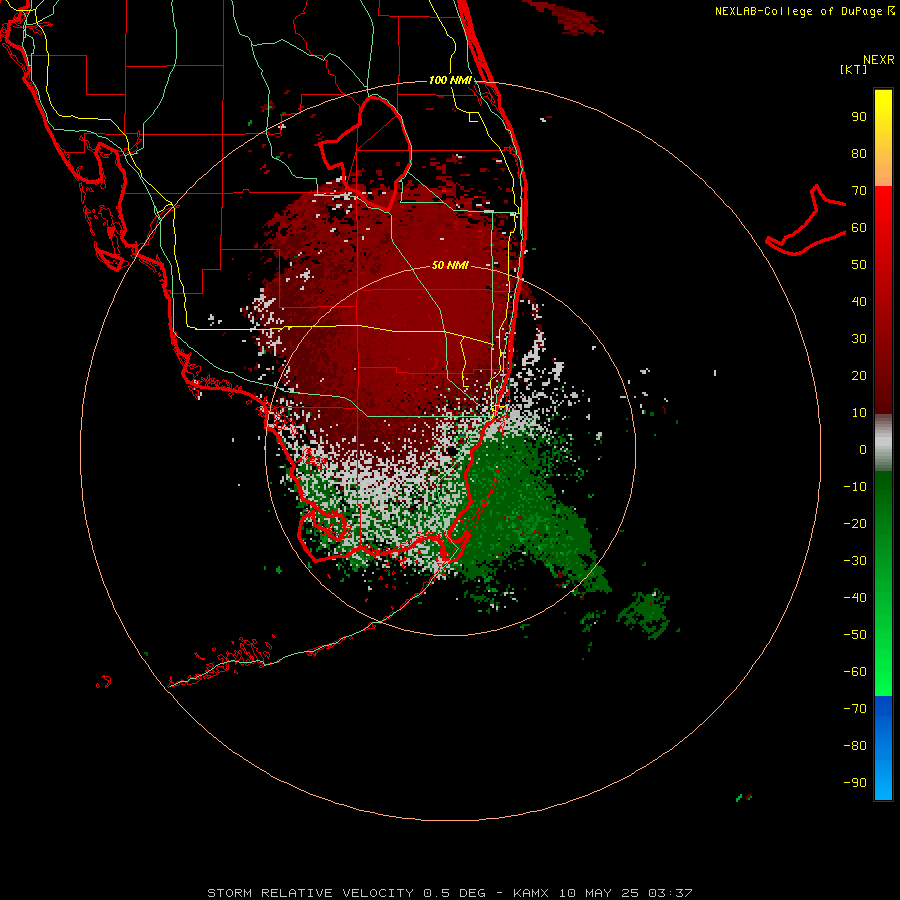Click the -20 value on velocity scale

coord(855,523)
